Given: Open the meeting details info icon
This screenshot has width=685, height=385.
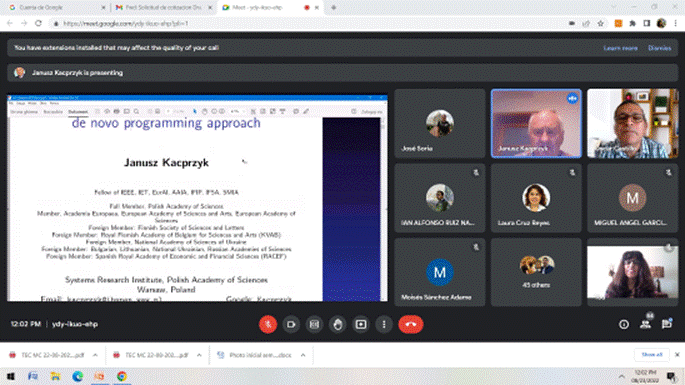Looking at the screenshot, I should click(624, 324).
